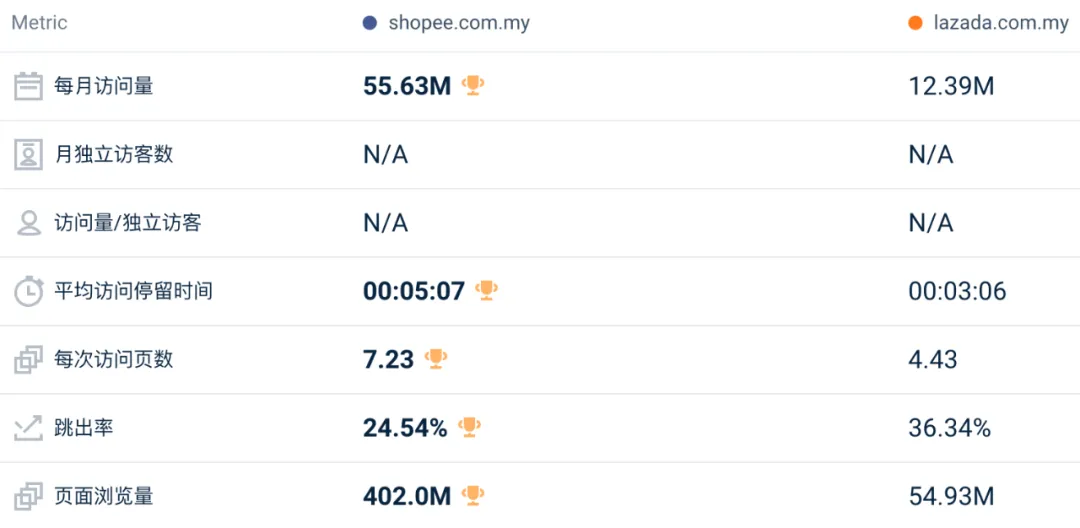Viewport: 1080px width, 528px height.
Task: Select the 跳出率 metric label
Action: [84, 428]
